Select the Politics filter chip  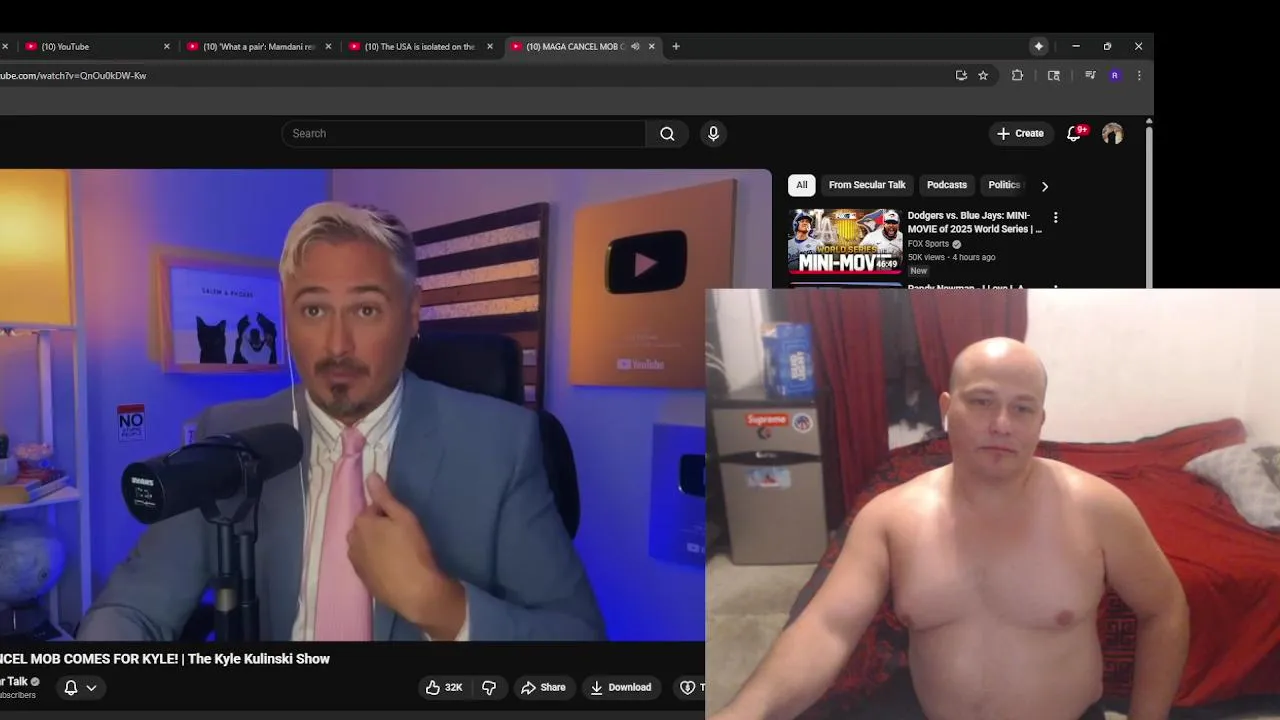click(x=1004, y=185)
